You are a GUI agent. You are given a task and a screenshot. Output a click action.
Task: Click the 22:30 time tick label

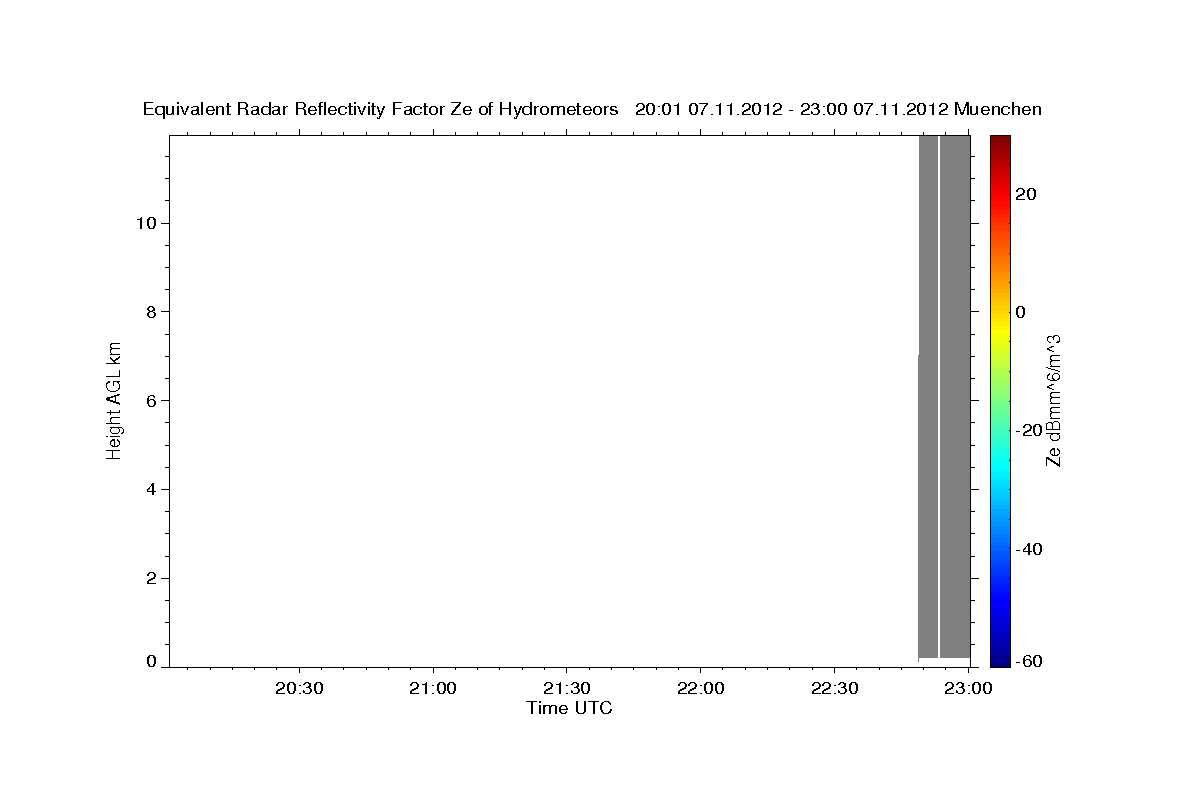(834, 689)
